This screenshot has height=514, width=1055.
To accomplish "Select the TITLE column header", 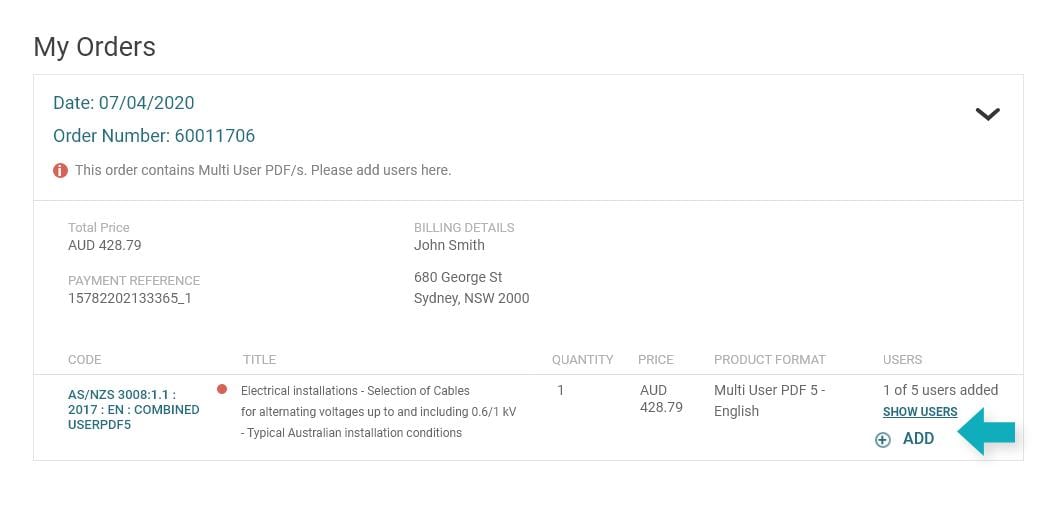I will point(259,359).
